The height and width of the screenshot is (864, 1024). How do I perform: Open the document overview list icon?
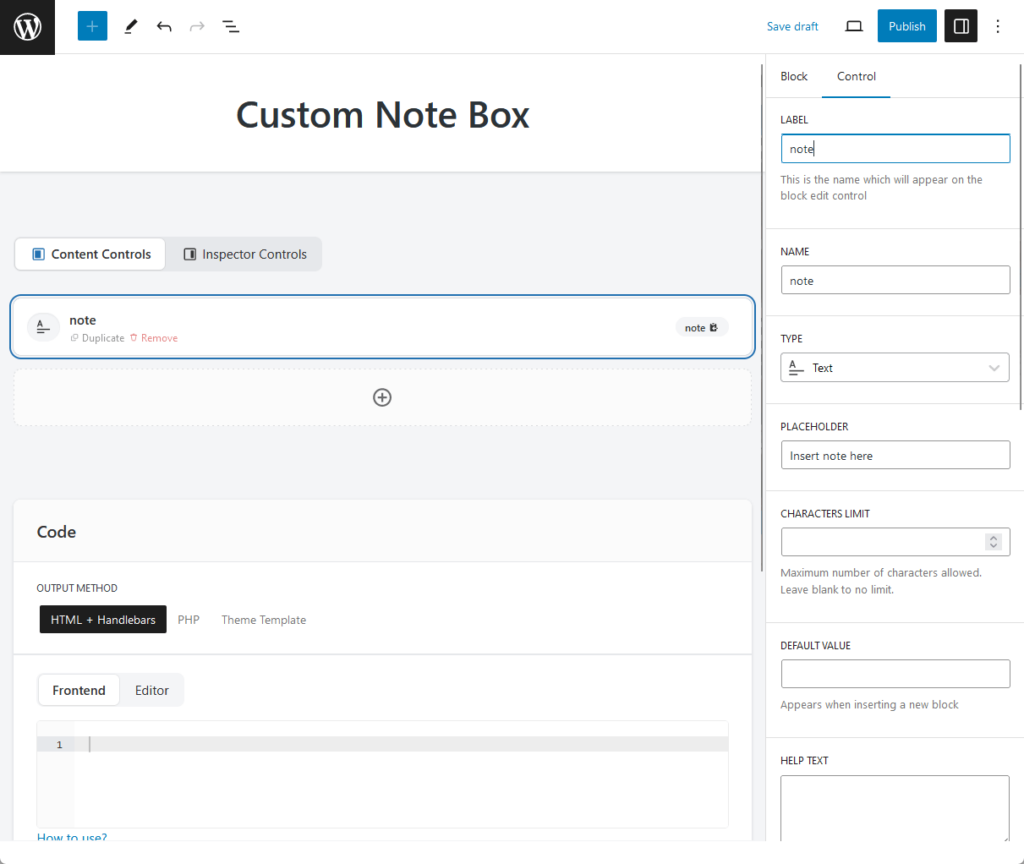(231, 26)
